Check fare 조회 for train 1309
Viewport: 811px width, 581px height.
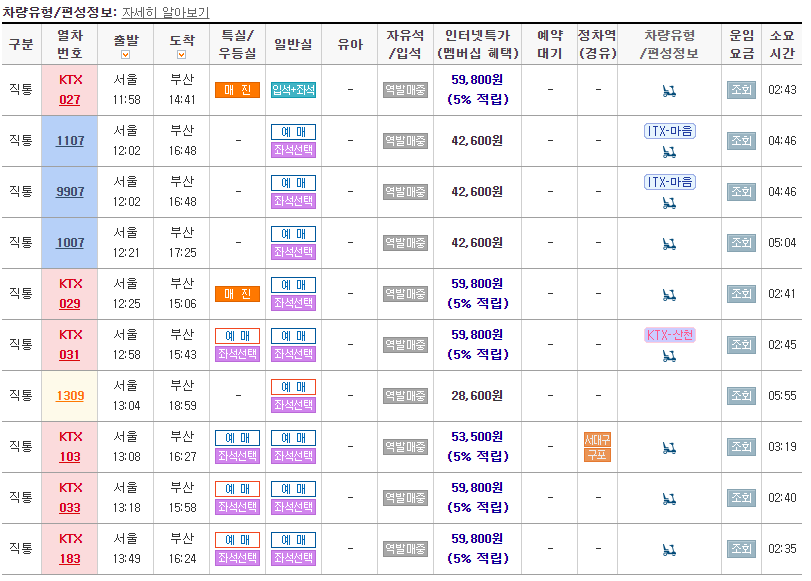(741, 396)
